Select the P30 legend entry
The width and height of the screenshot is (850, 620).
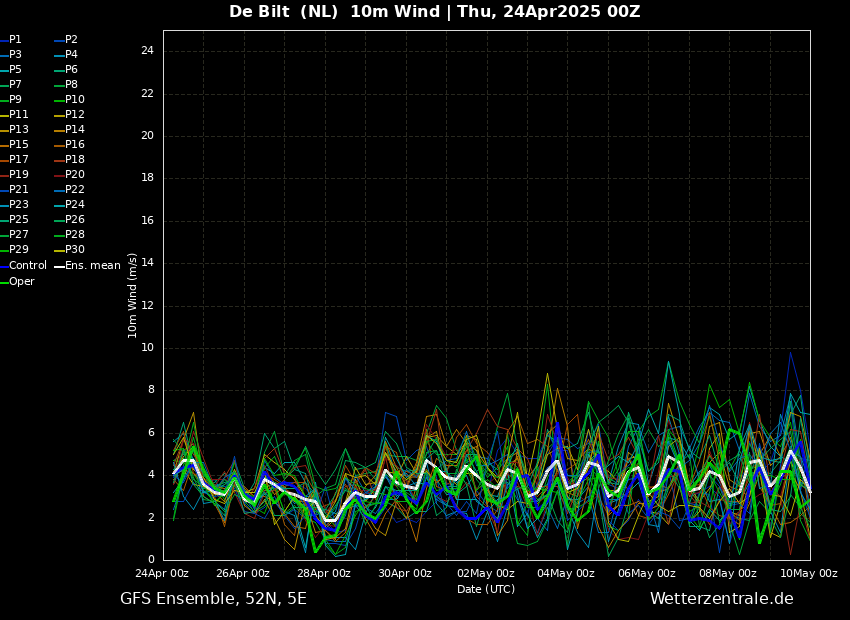[75, 250]
